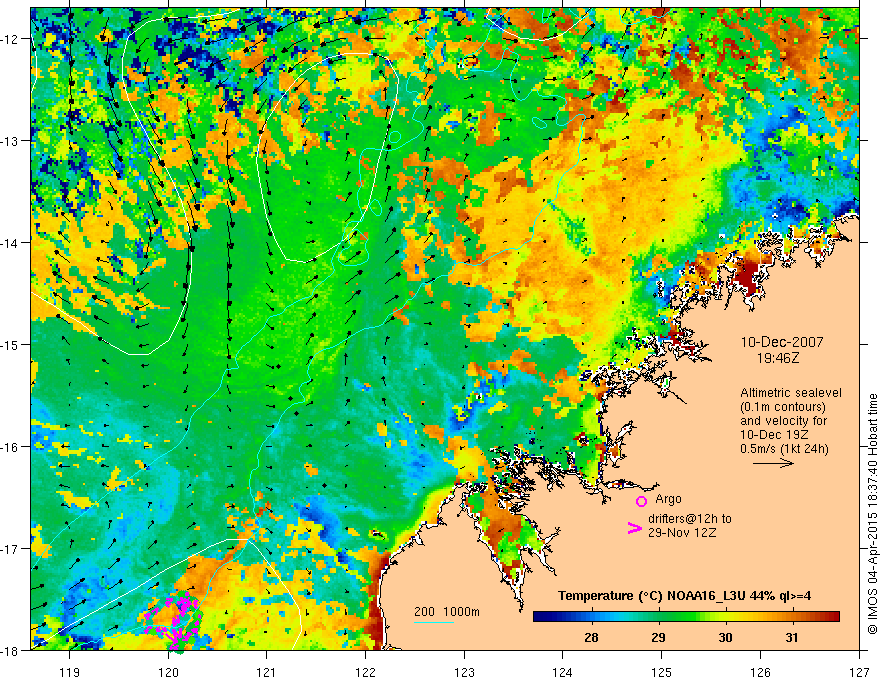Click the time label 19:46Z
The image size is (880, 680).
tap(777, 358)
